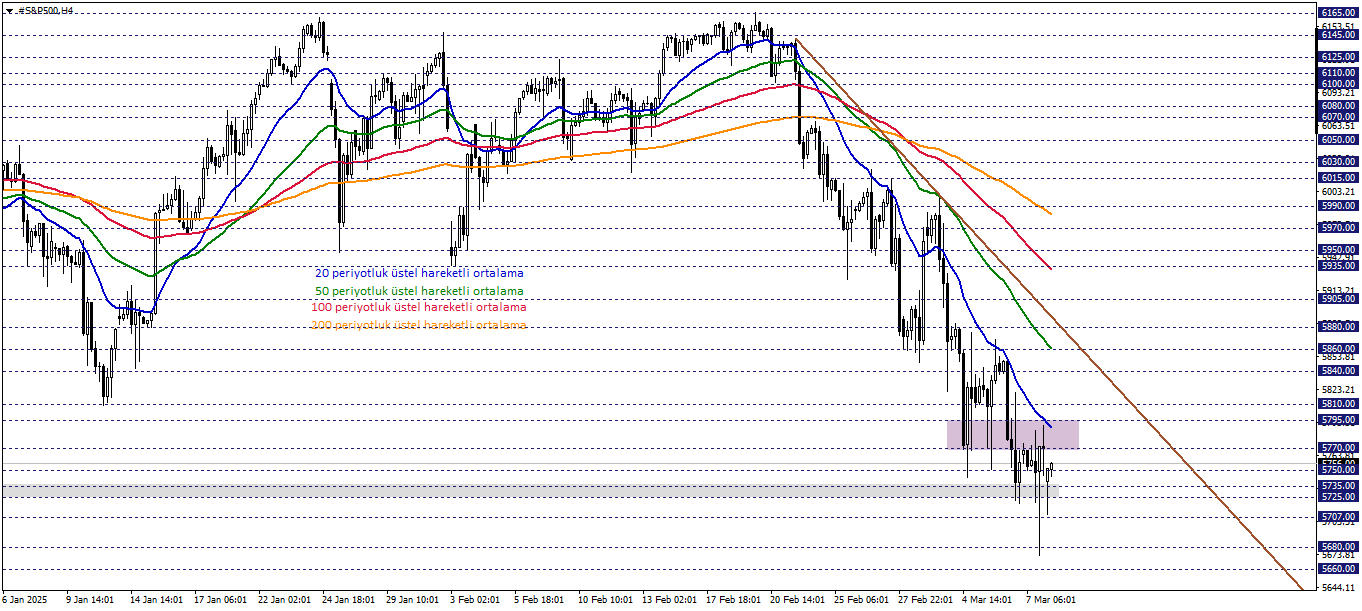Click the 5880.00 price level label
This screenshot has height=611, width=1362.
tap(1337, 326)
